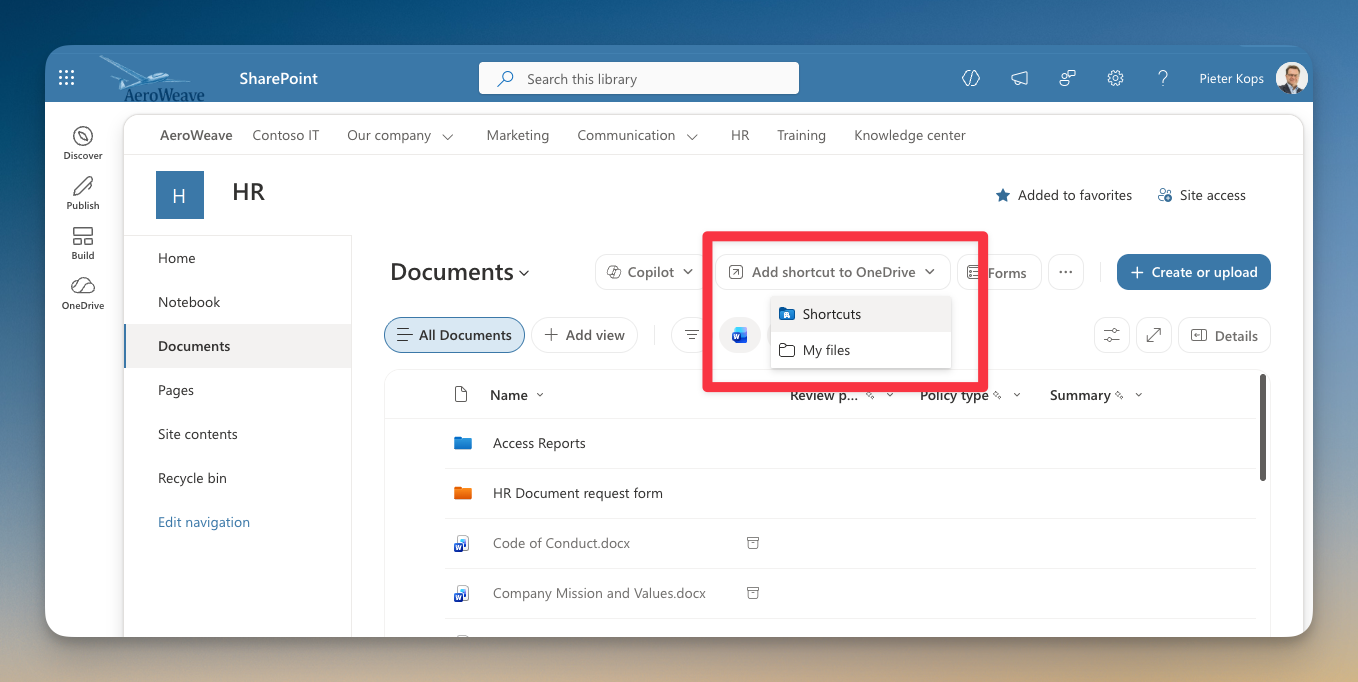Click the Access Reports folder icon
Screen dimensions: 1358x682
click(462, 443)
